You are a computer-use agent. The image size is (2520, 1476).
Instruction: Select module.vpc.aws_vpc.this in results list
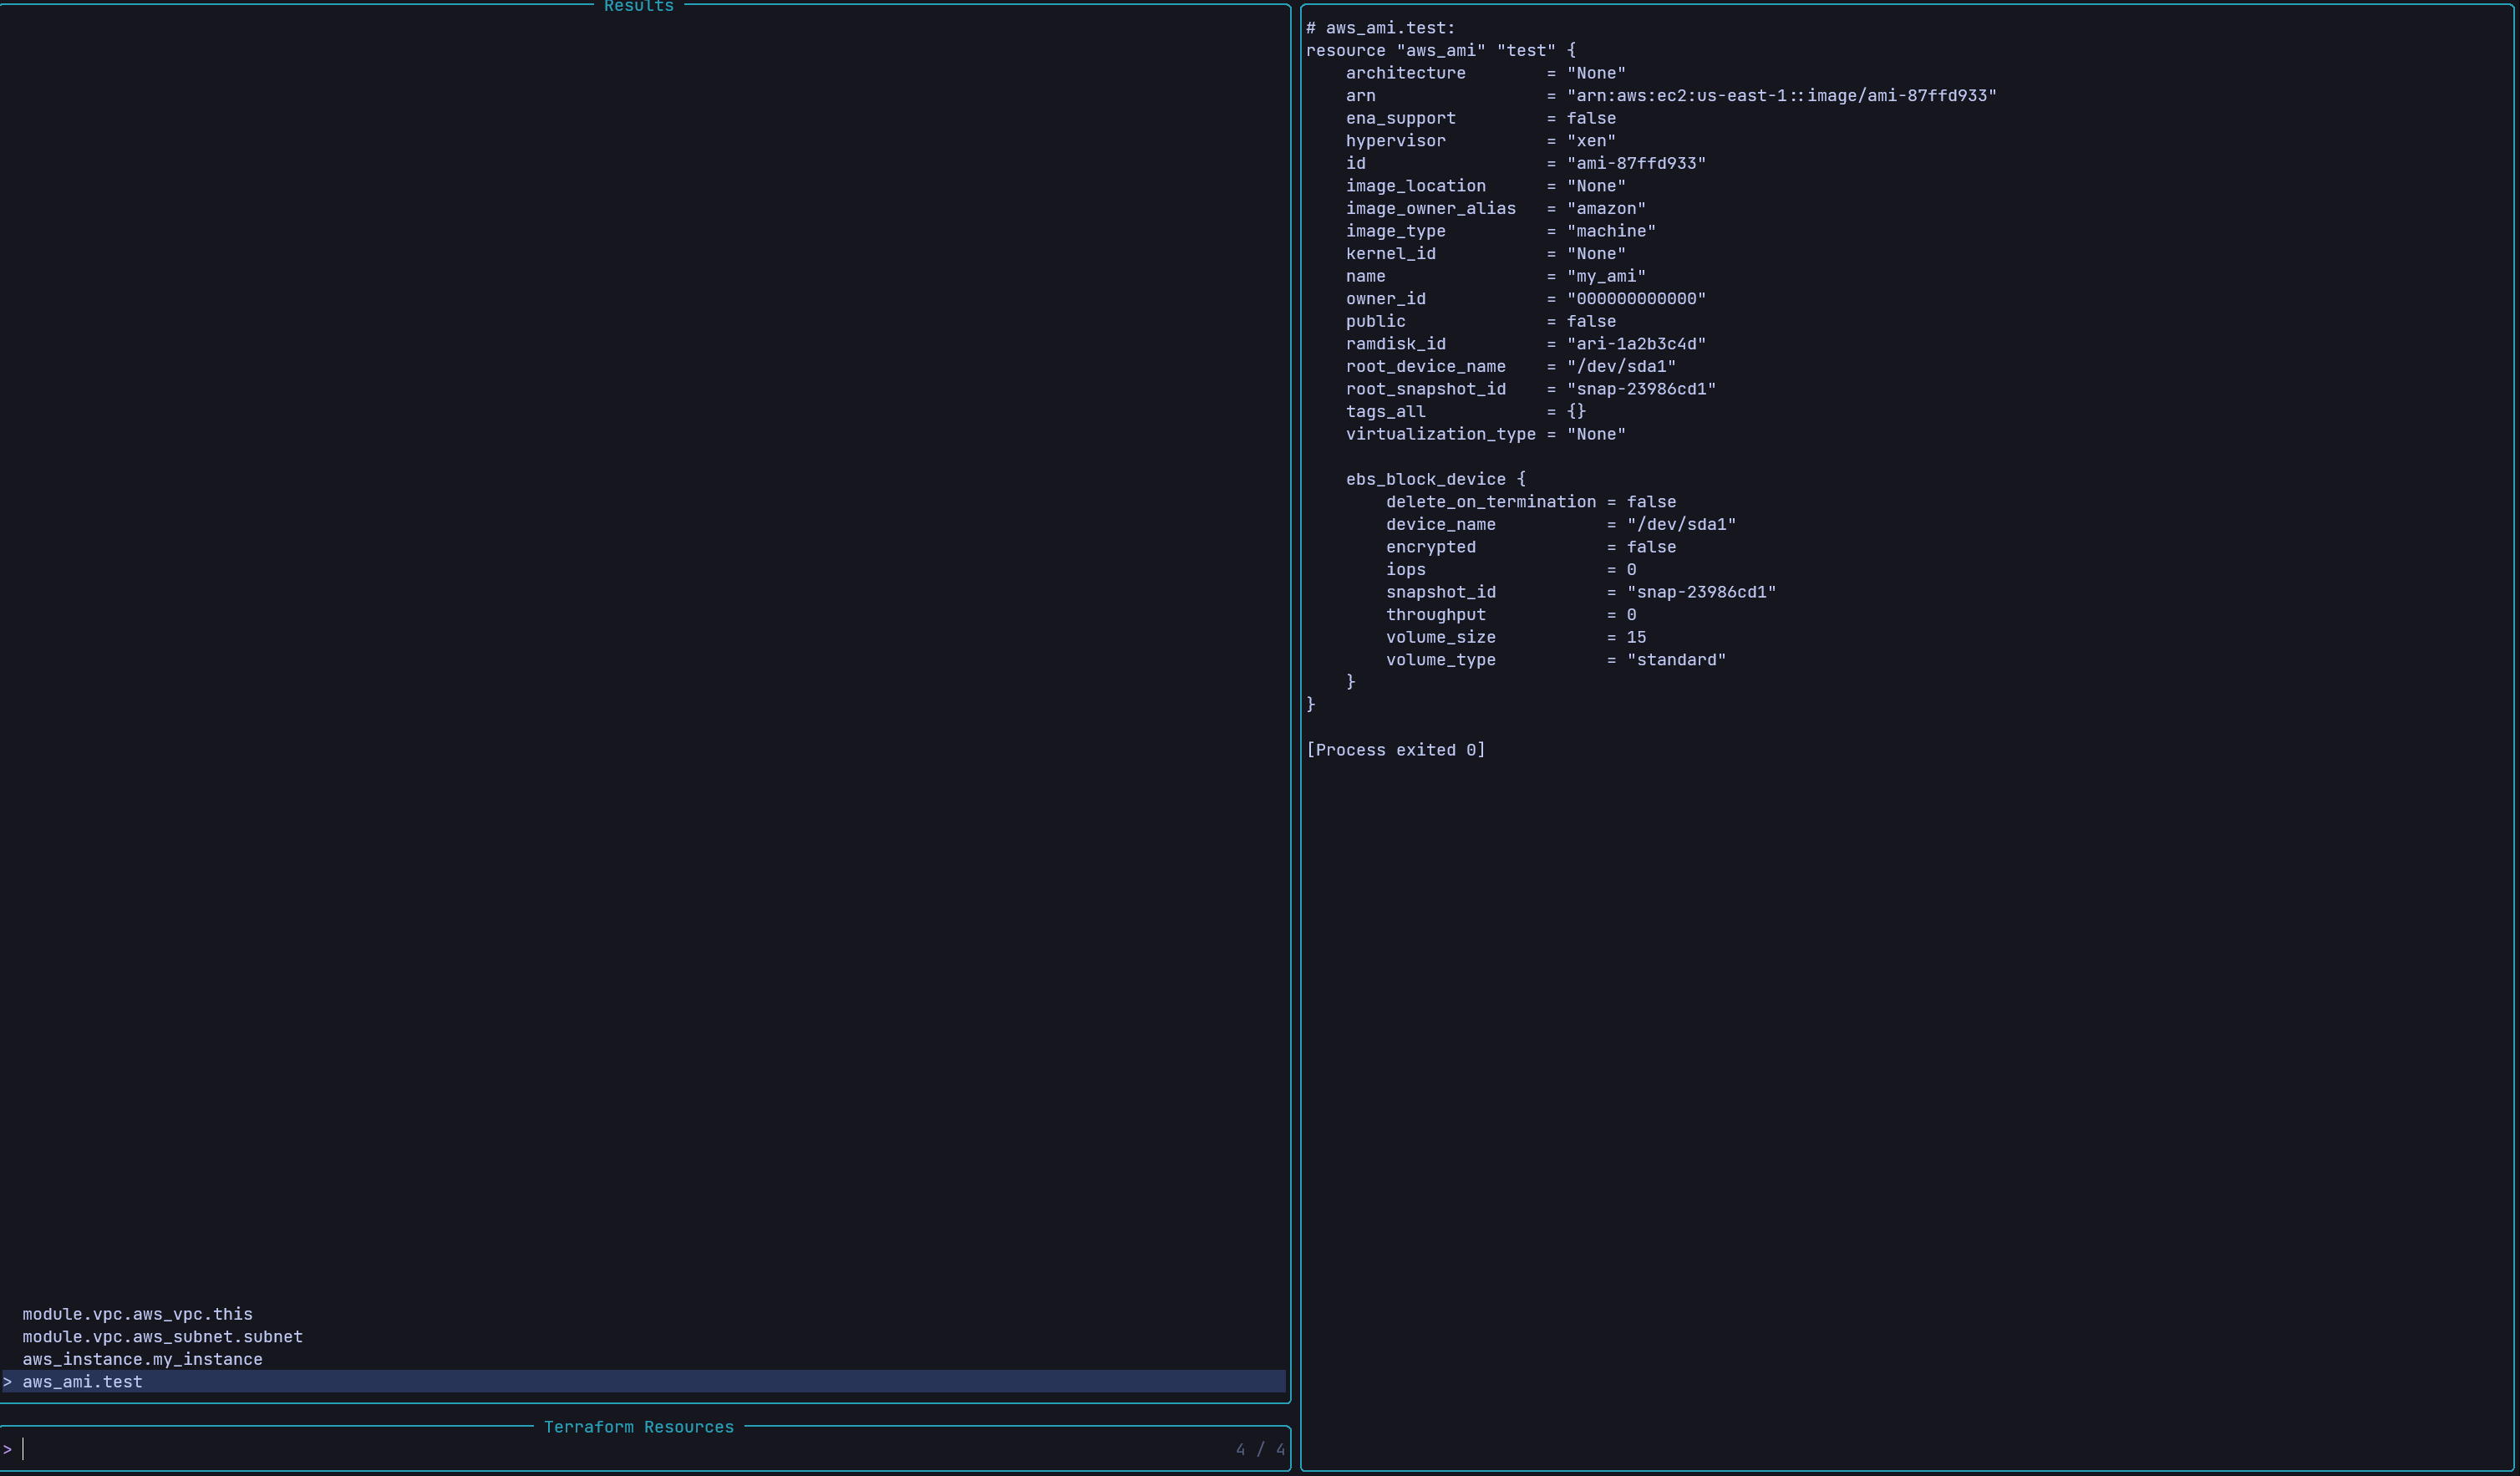137,1314
